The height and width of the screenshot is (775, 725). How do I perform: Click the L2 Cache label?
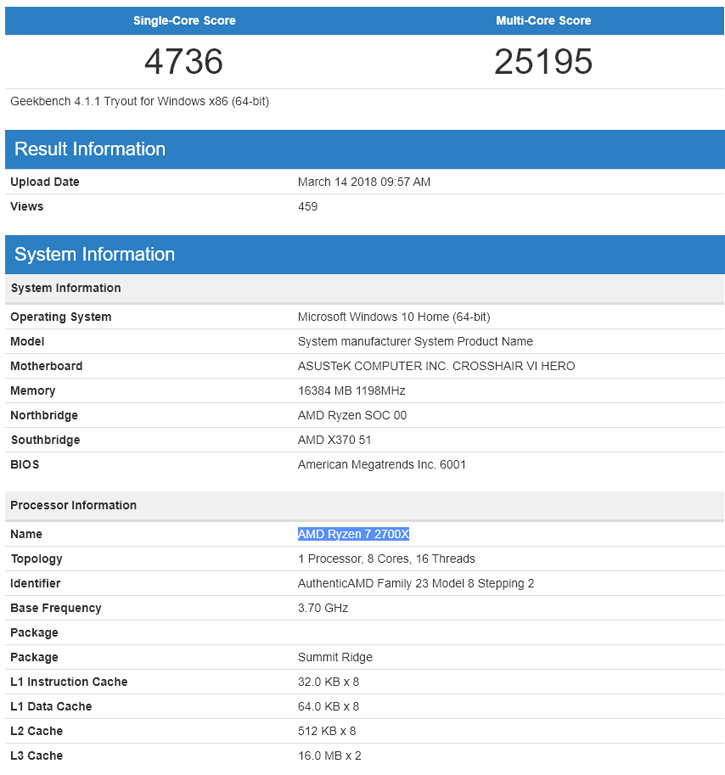tap(37, 732)
